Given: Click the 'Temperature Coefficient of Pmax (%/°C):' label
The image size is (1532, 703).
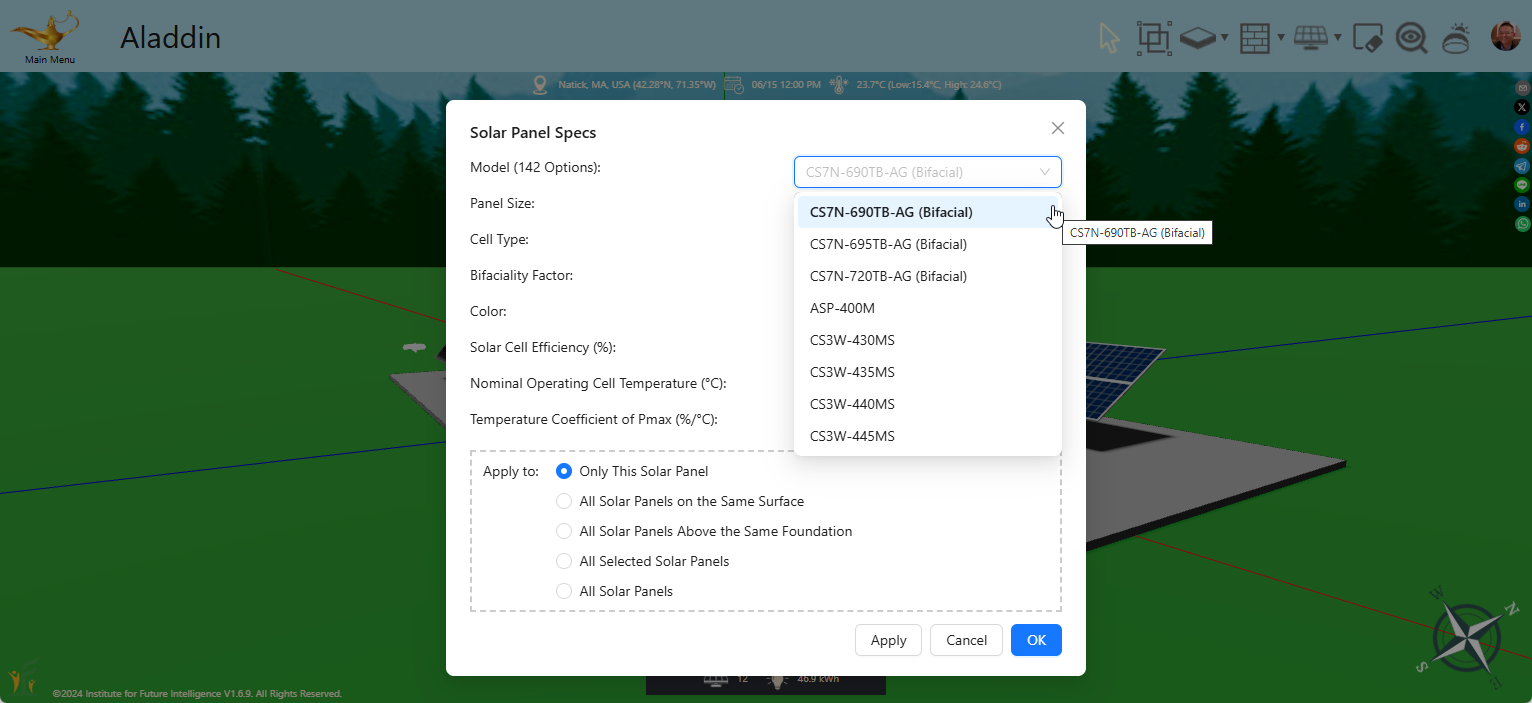Looking at the screenshot, I should point(594,419).
